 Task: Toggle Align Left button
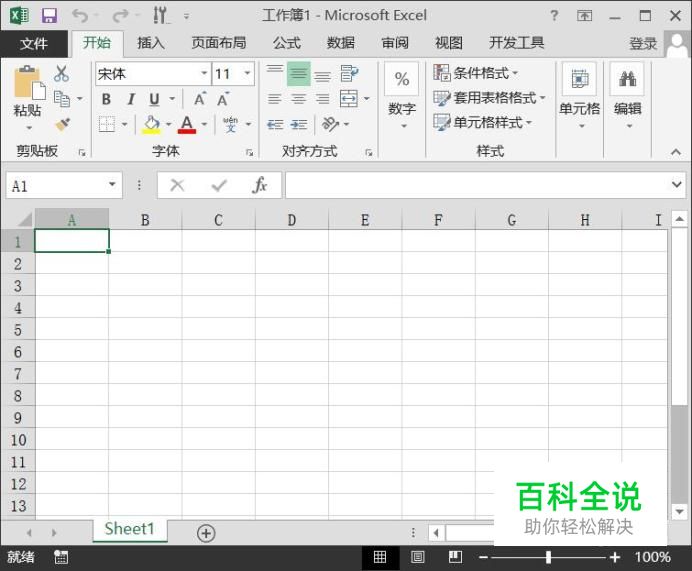(x=275, y=99)
